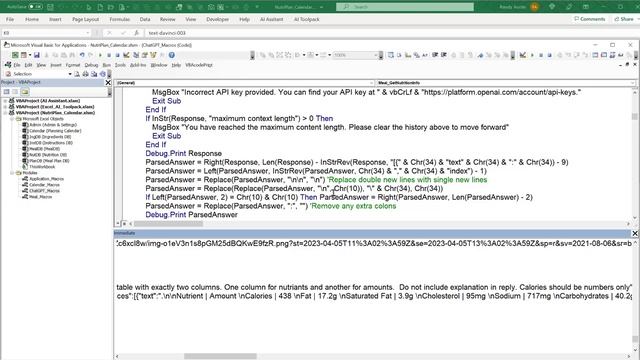Click the View Code icon in Project panel

(7, 92)
